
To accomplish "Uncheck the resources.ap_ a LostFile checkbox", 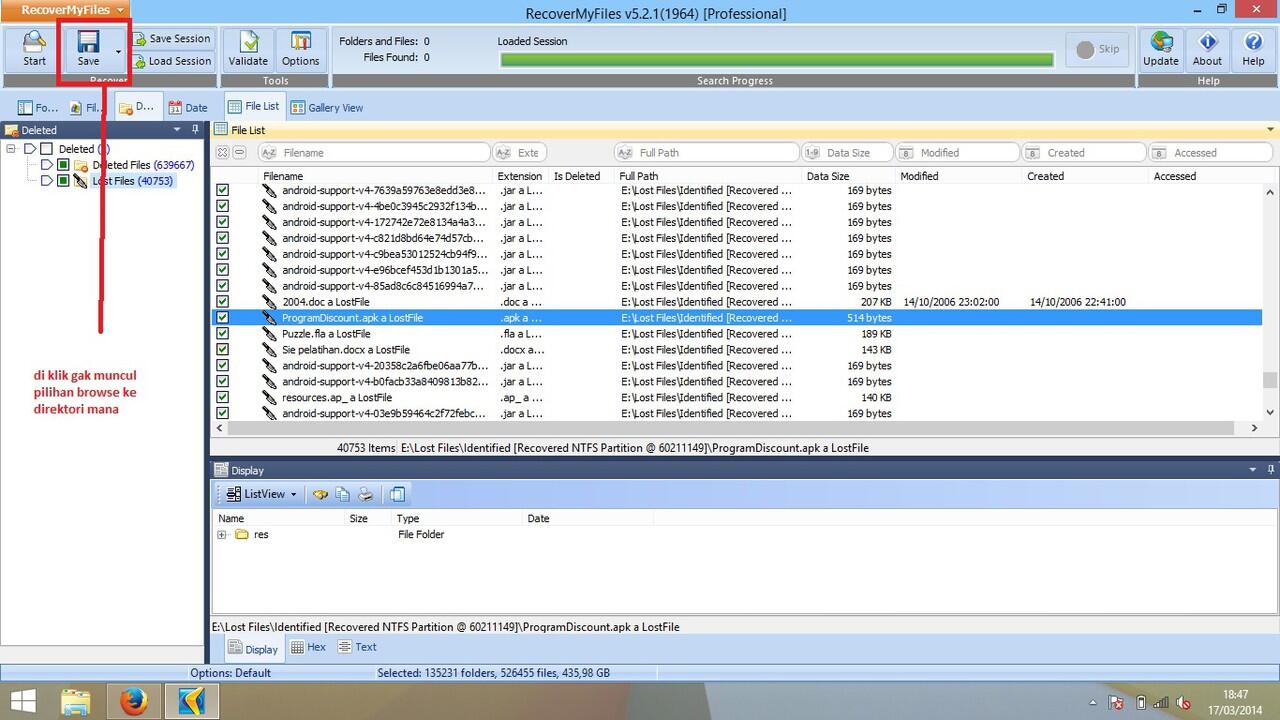I will pyautogui.click(x=223, y=397).
